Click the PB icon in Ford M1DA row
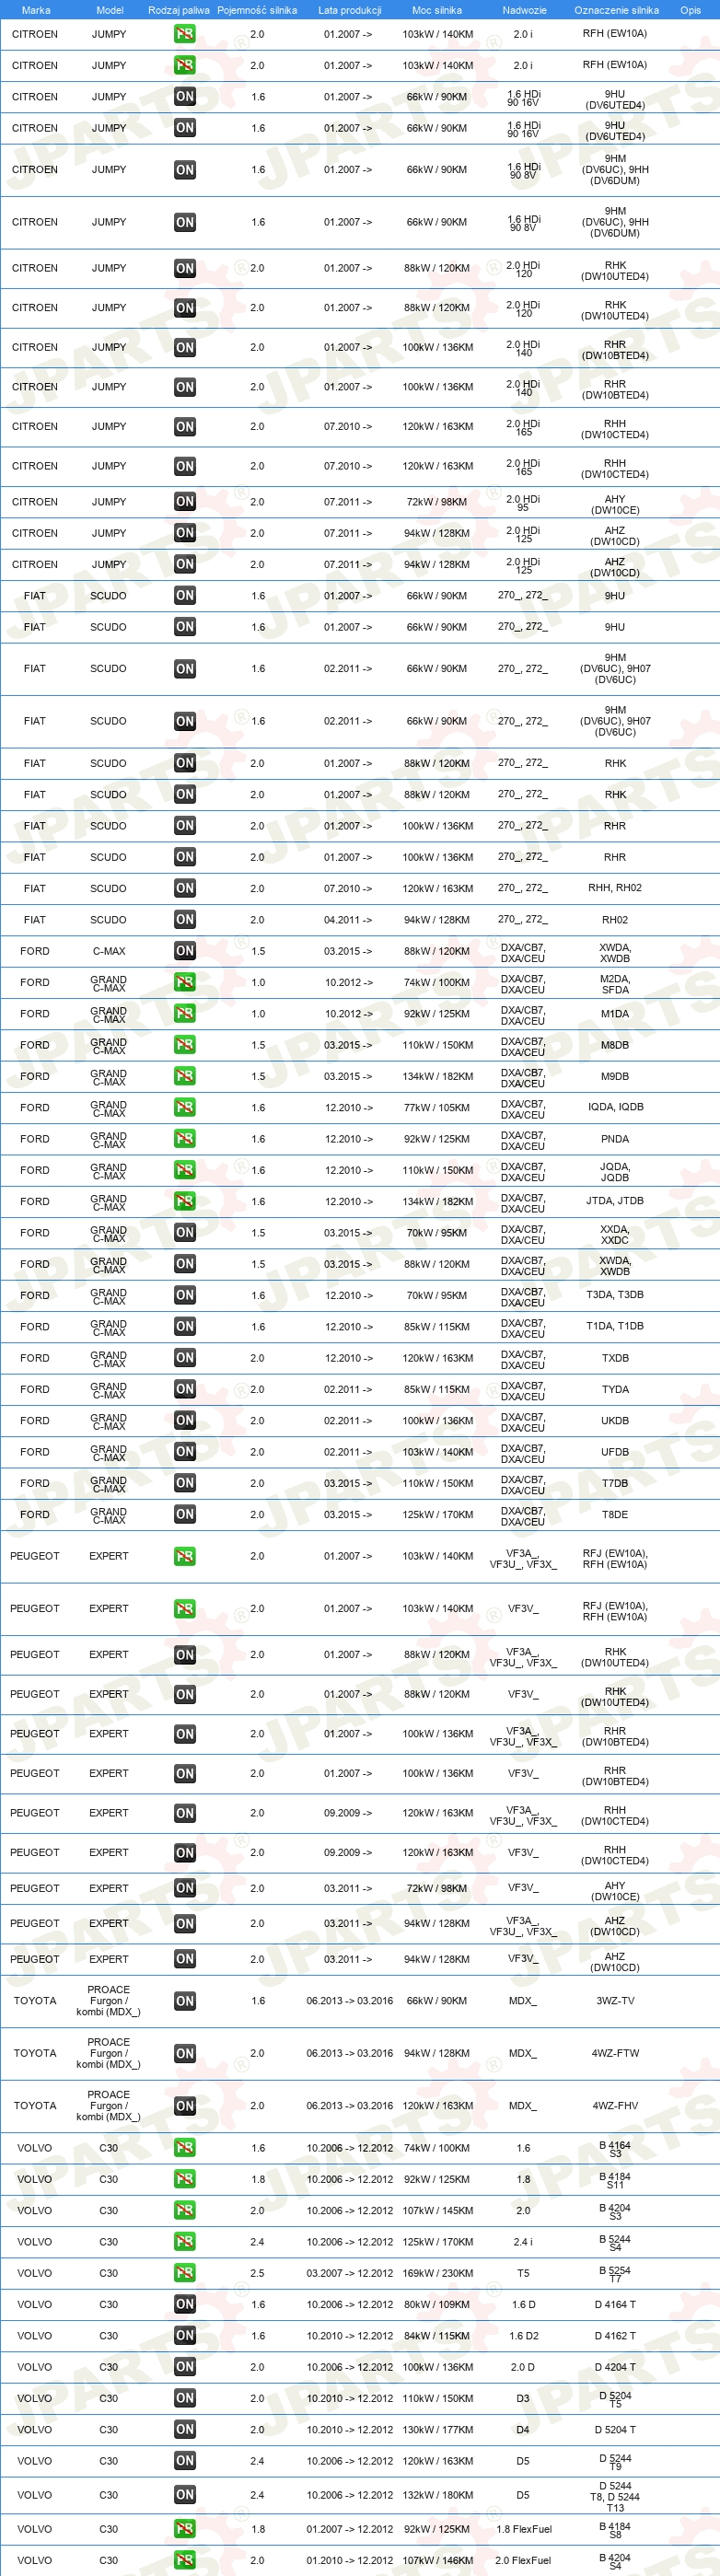Image resolution: width=720 pixels, height=2576 pixels. click(185, 1014)
